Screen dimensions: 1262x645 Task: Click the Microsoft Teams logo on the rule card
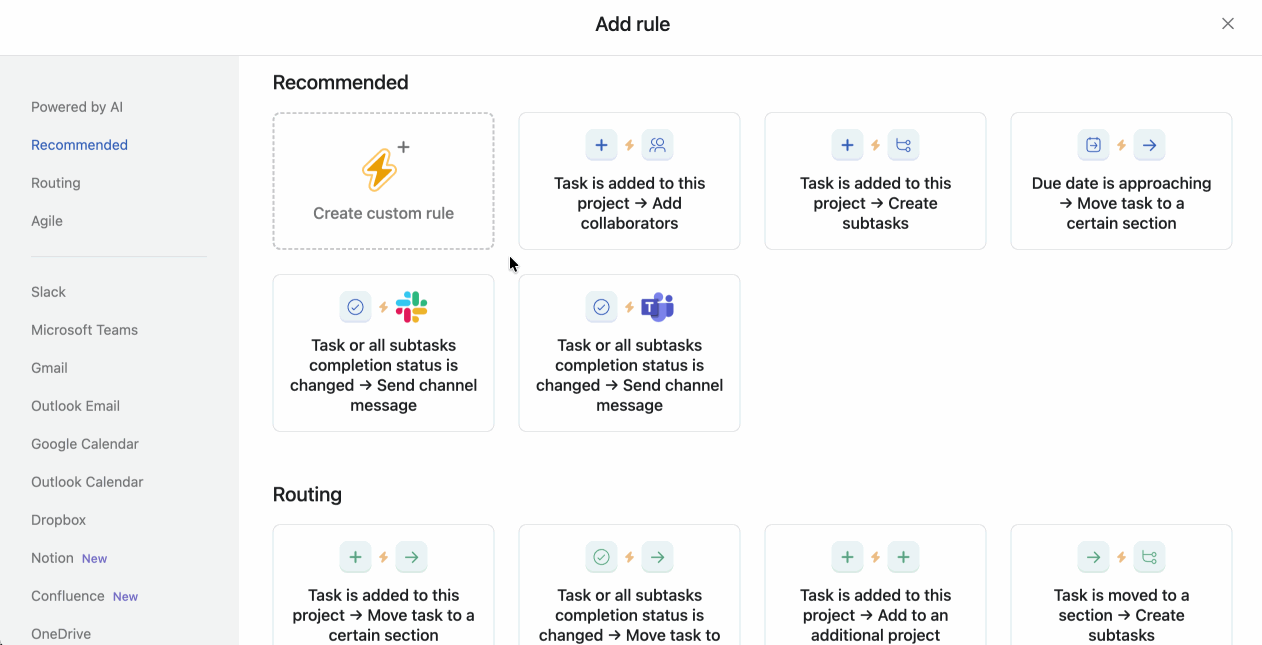[657, 307]
